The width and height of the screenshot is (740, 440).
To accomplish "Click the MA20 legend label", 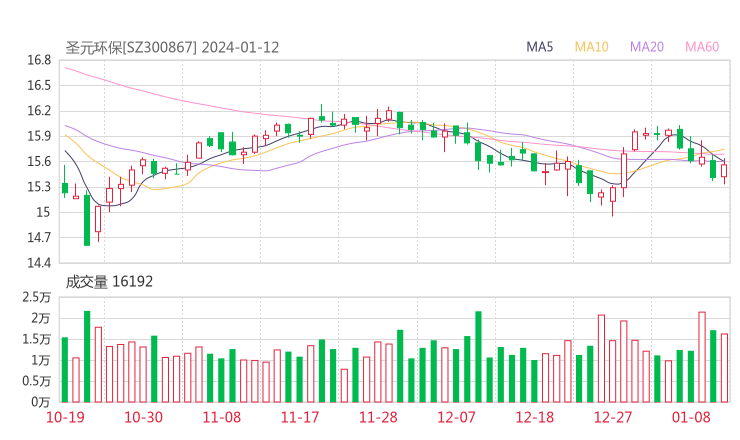I will pyautogui.click(x=647, y=47).
